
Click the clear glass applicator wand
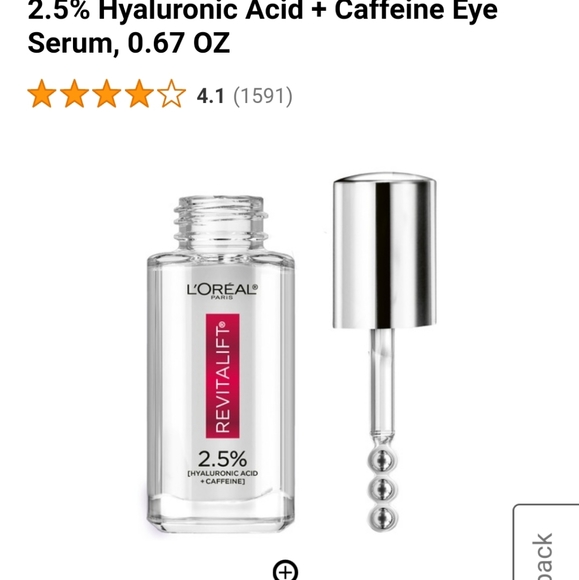pyautogui.click(x=382, y=383)
